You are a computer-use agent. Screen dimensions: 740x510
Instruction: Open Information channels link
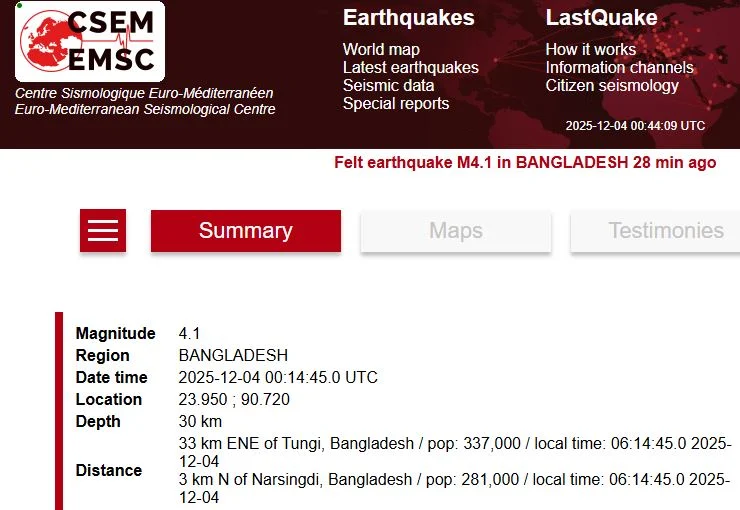[x=619, y=67]
